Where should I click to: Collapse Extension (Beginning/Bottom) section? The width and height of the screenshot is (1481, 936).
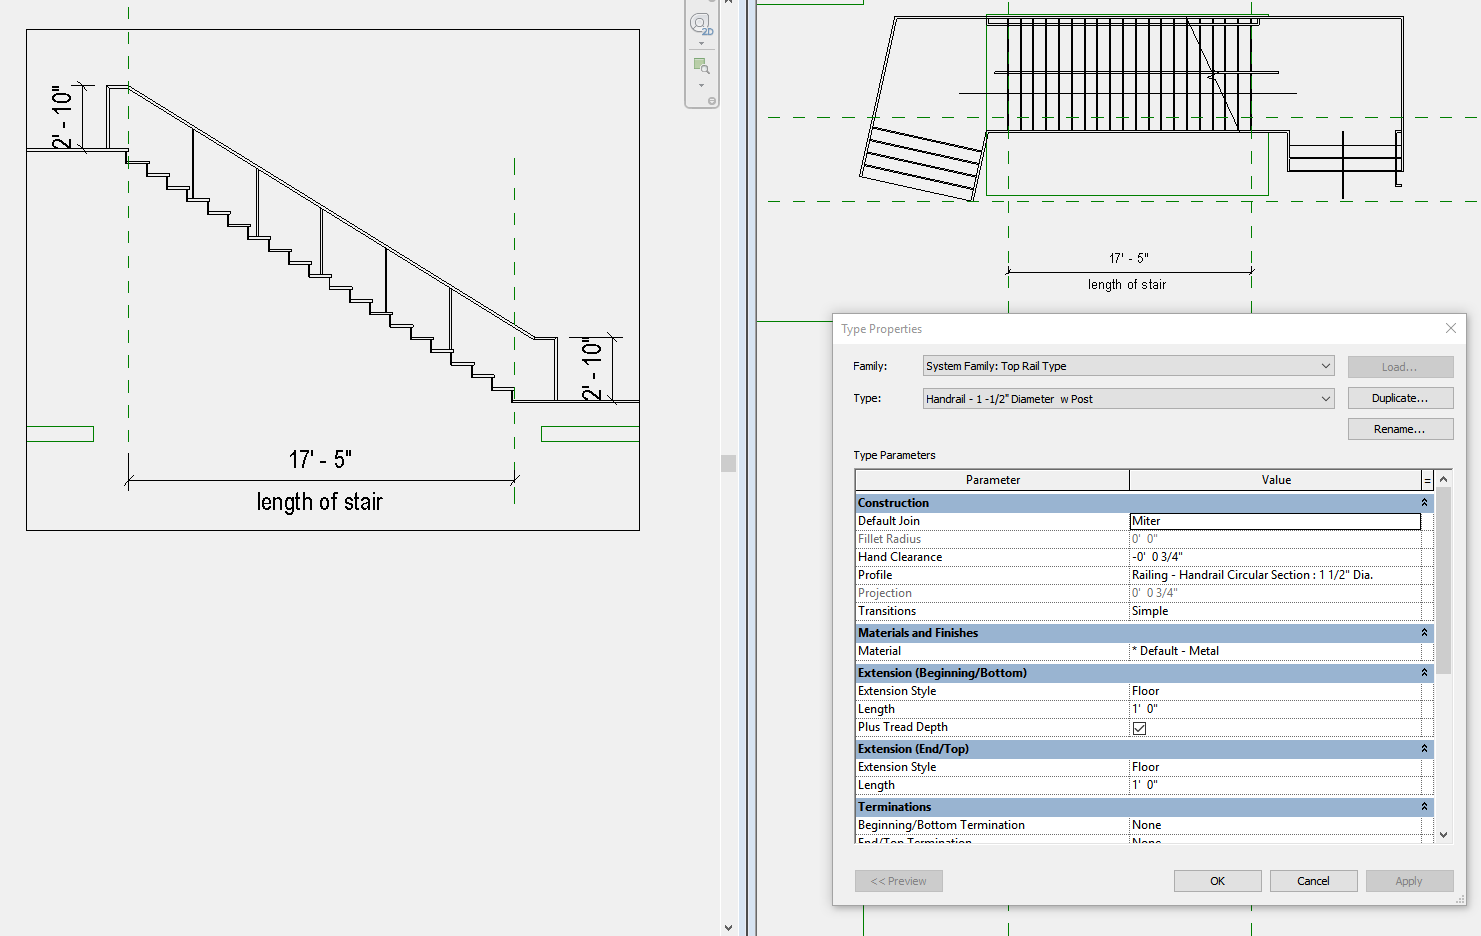pyautogui.click(x=1424, y=673)
